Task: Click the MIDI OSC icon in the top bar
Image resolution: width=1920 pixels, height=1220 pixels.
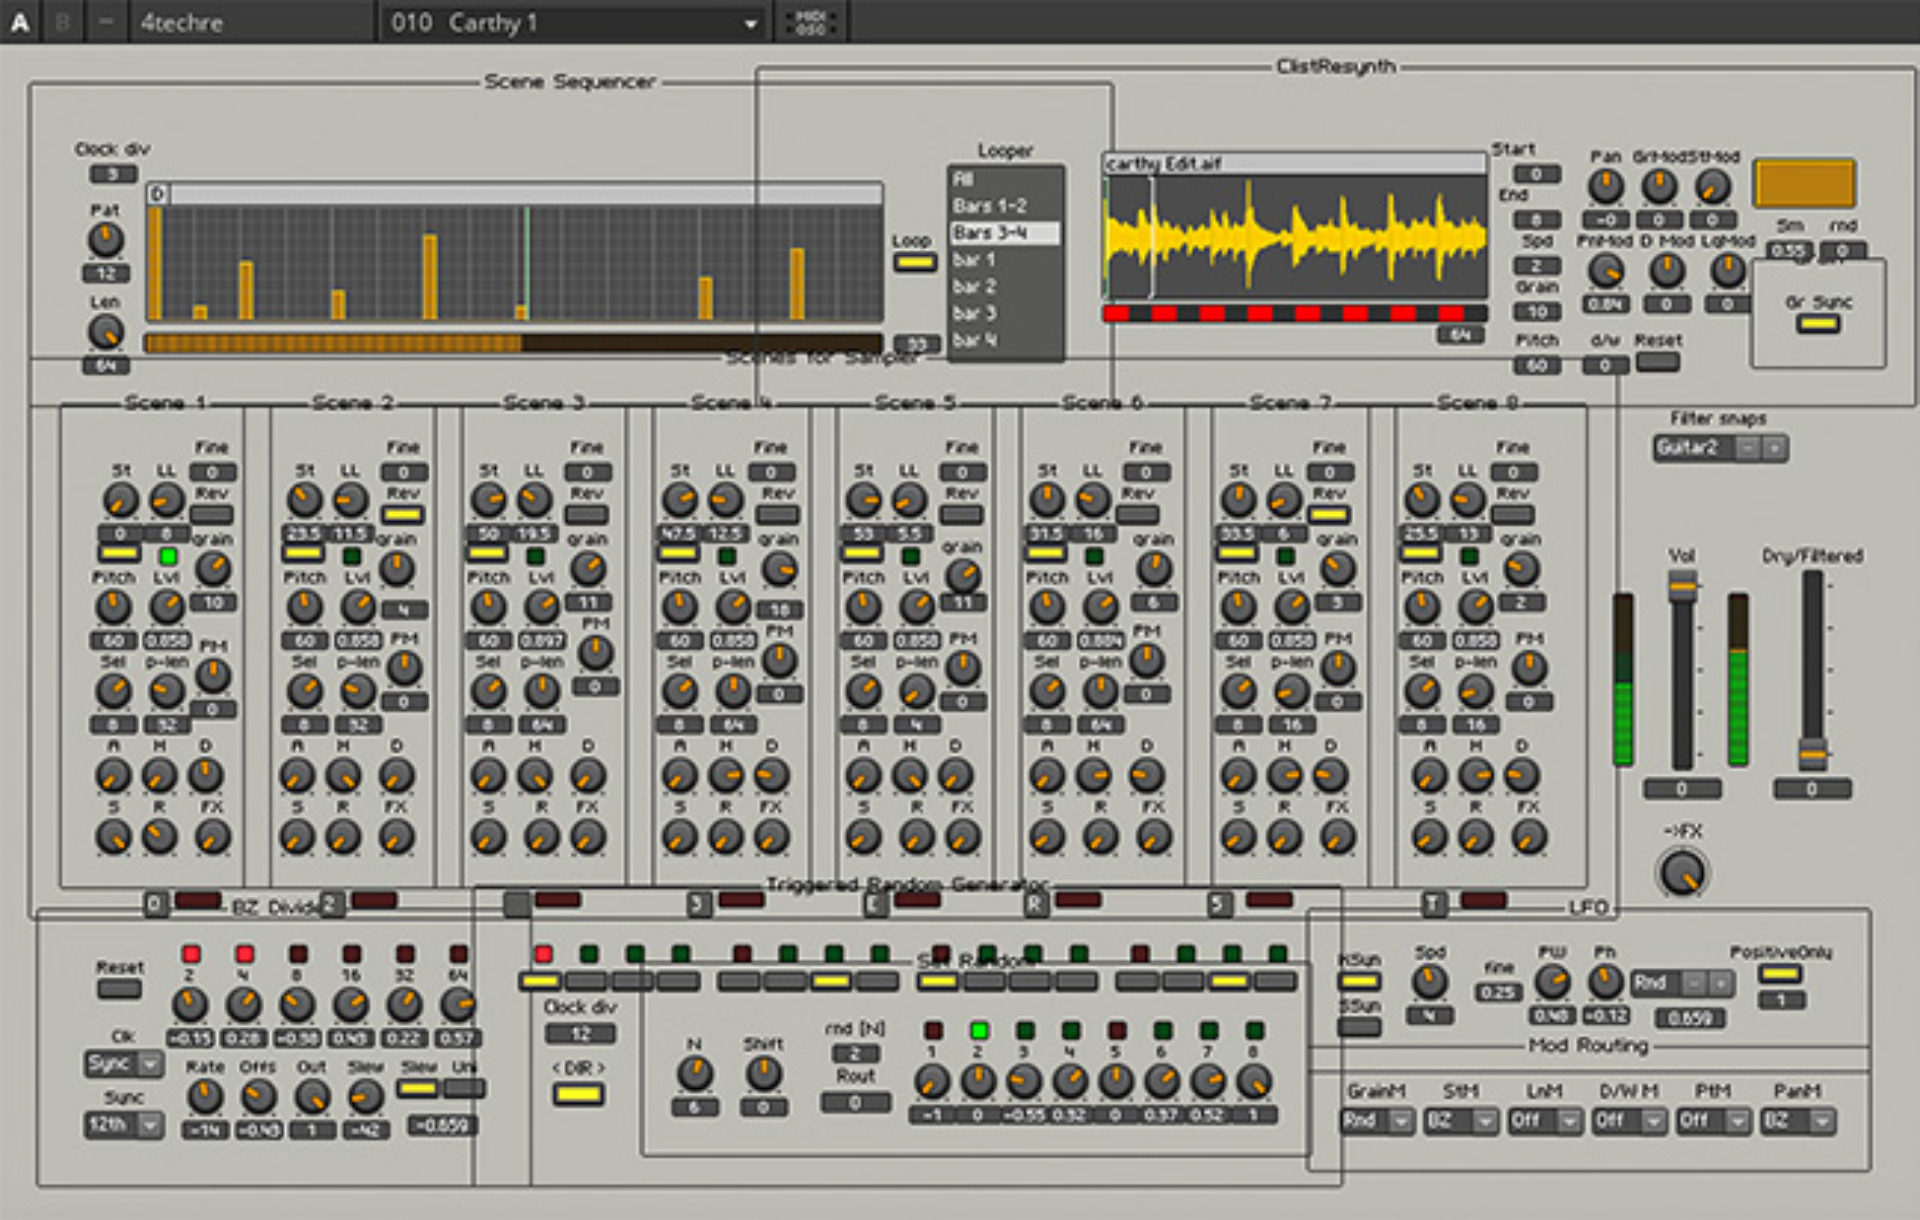Action: click(812, 20)
